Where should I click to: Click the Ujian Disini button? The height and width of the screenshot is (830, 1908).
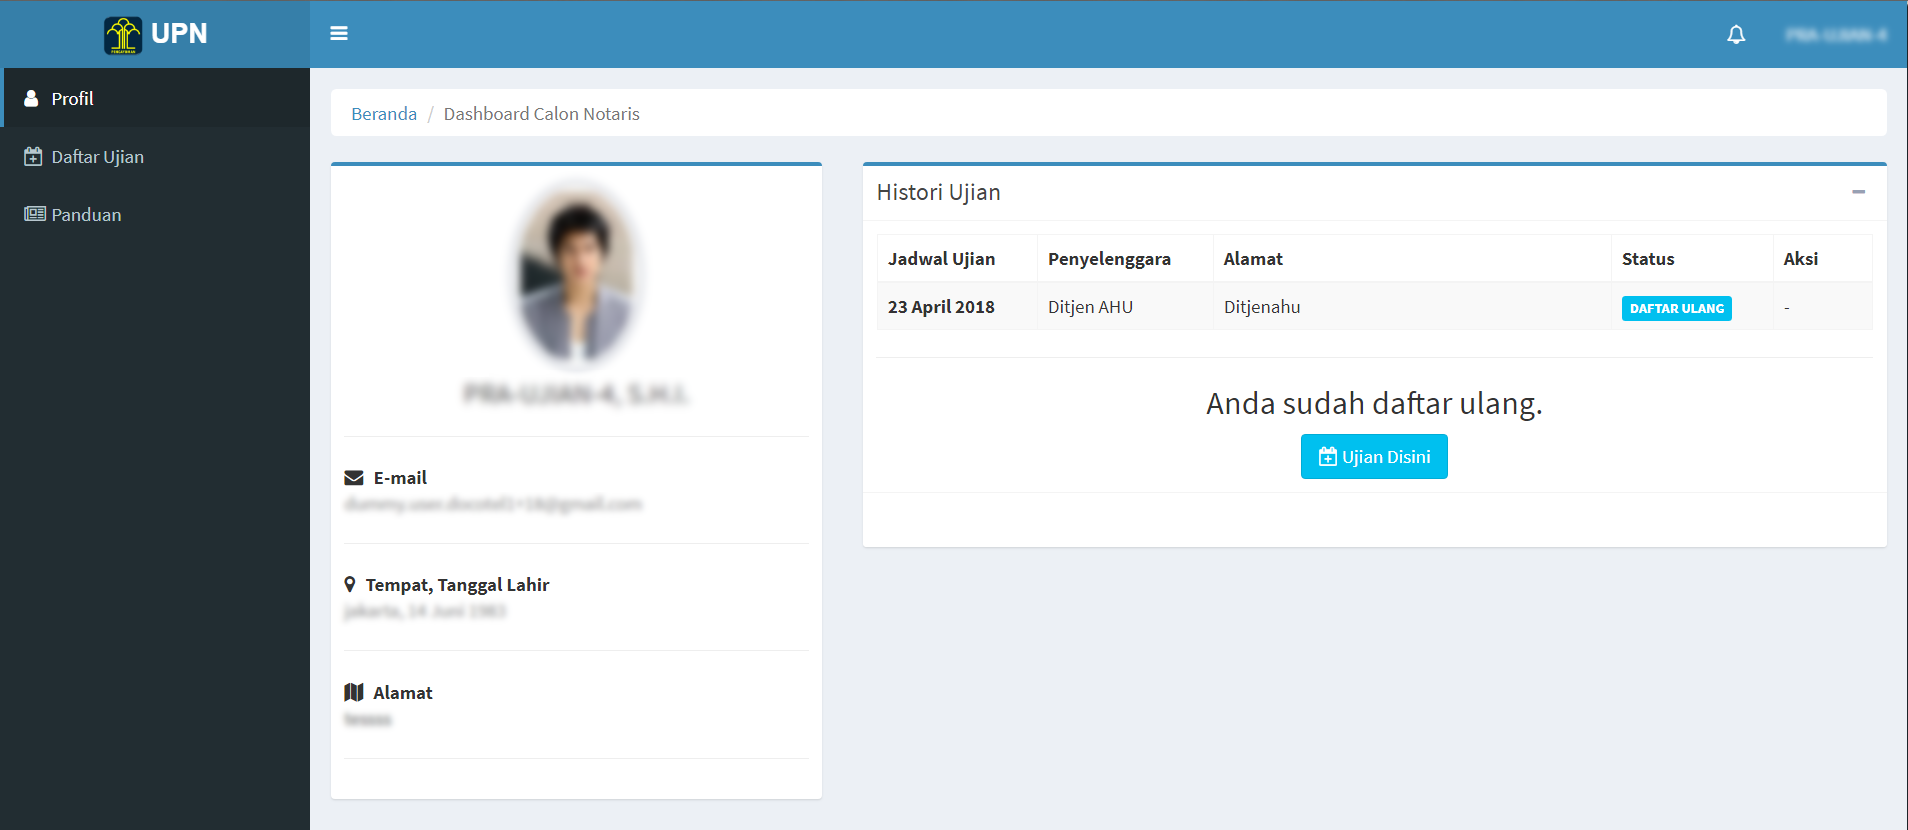1374,457
